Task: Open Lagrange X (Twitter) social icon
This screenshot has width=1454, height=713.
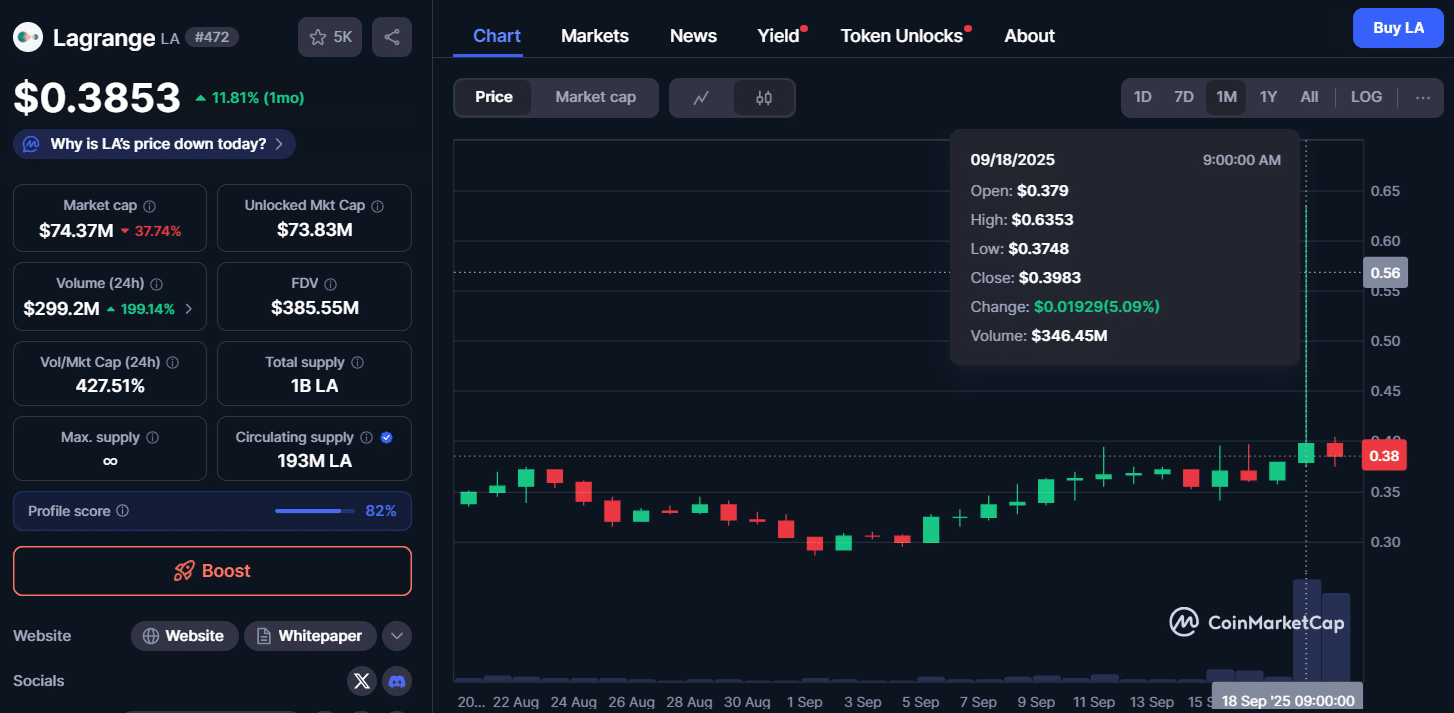Action: 362,681
